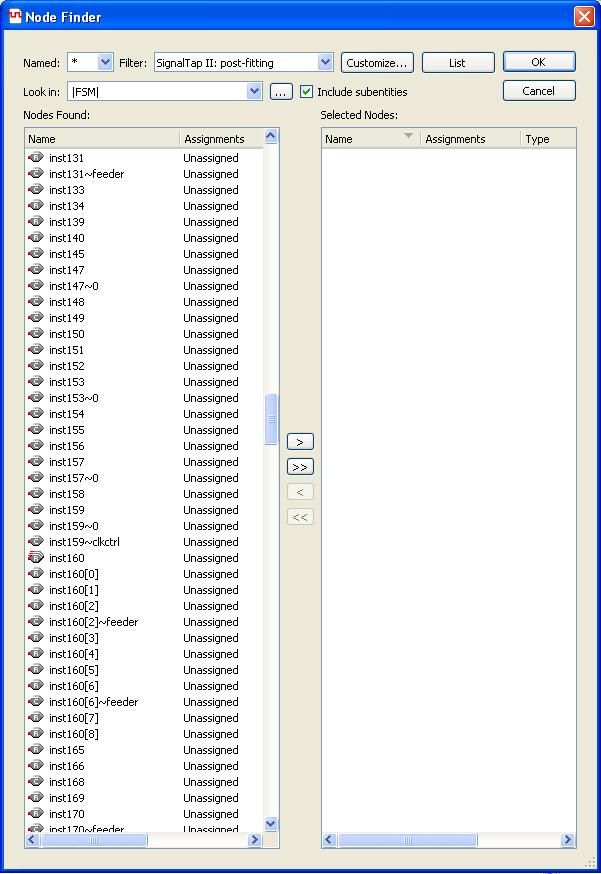The image size is (601, 874).
Task: Click the Nodes Found vertical scrollbar thumb
Action: 271,418
